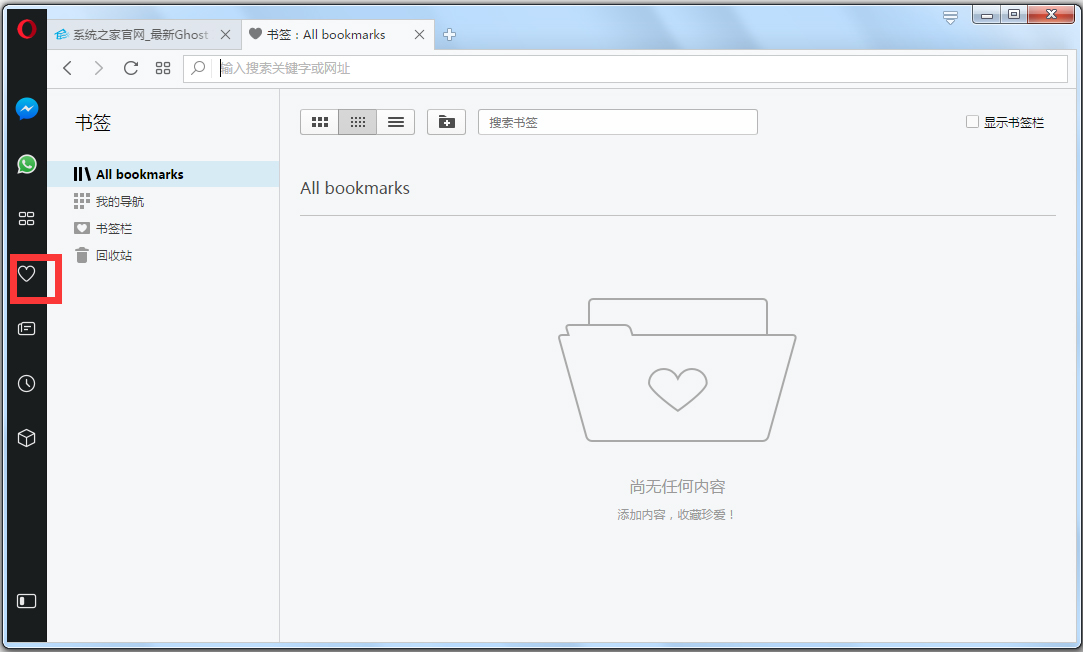Close the 系统之家官网 tab
This screenshot has width=1083, height=652.
point(225,35)
